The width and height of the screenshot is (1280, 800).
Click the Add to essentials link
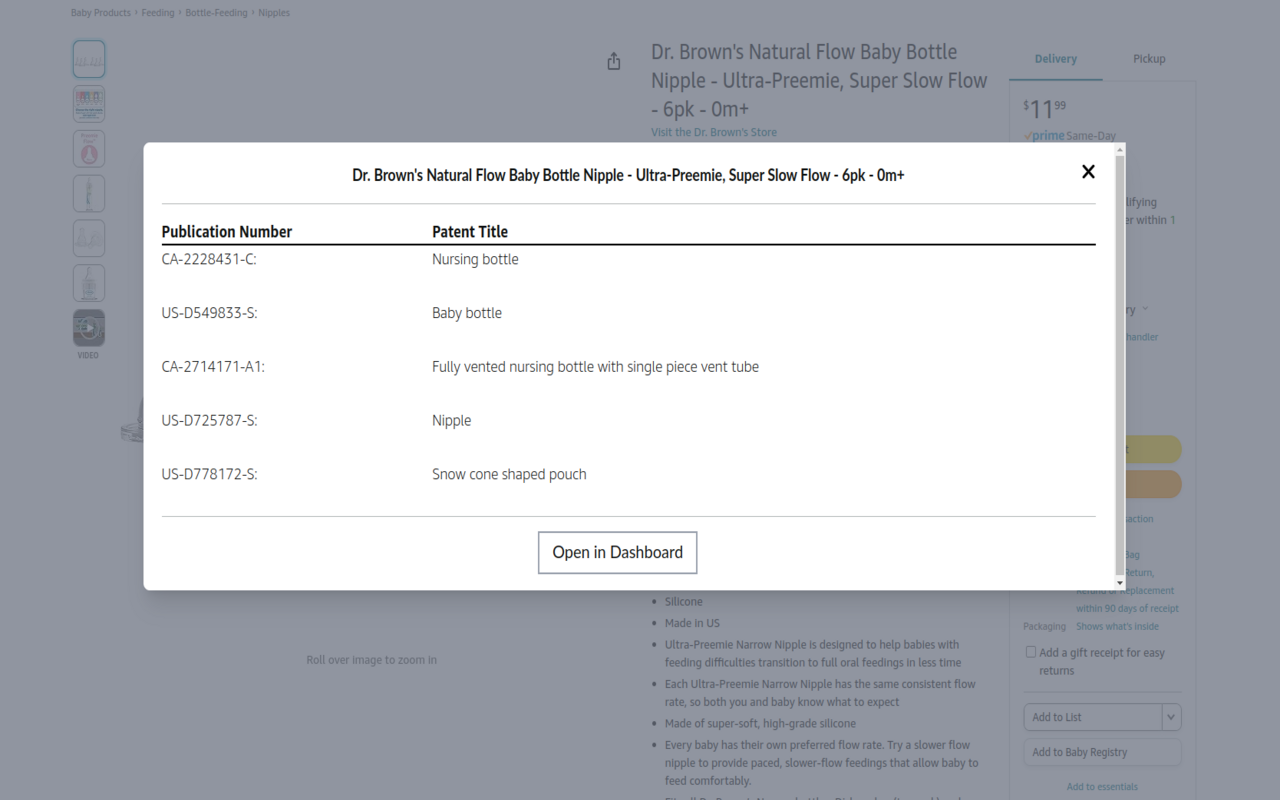[x=1101, y=787]
